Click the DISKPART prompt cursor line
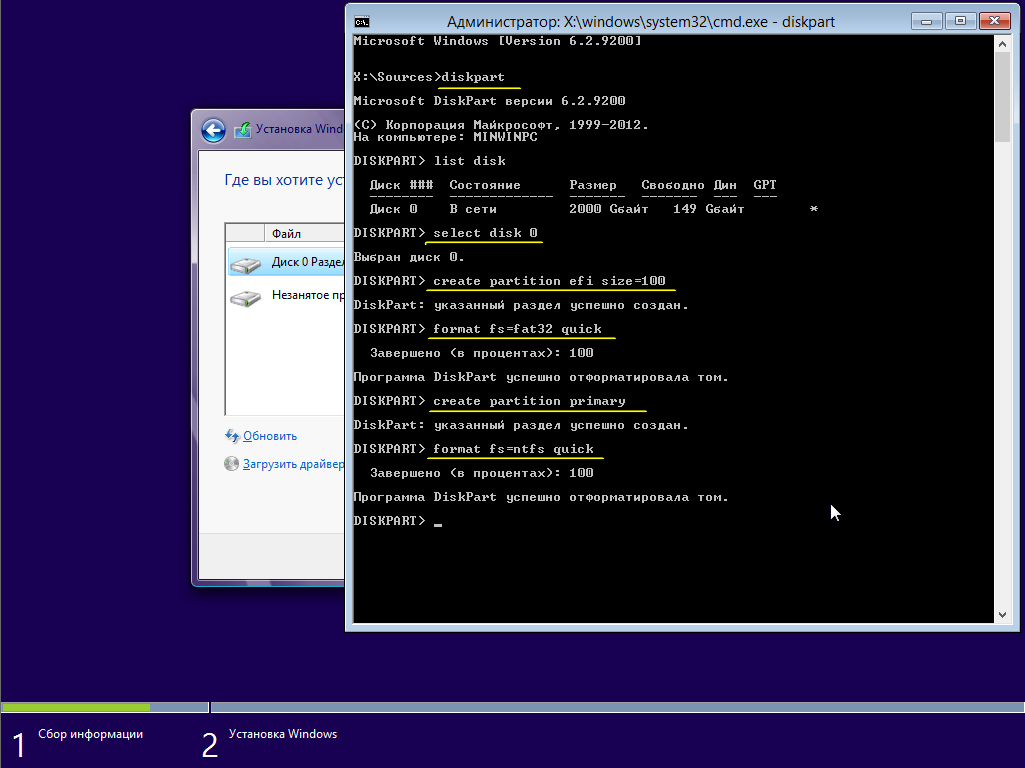Image resolution: width=1025 pixels, height=768 pixels. click(x=397, y=521)
